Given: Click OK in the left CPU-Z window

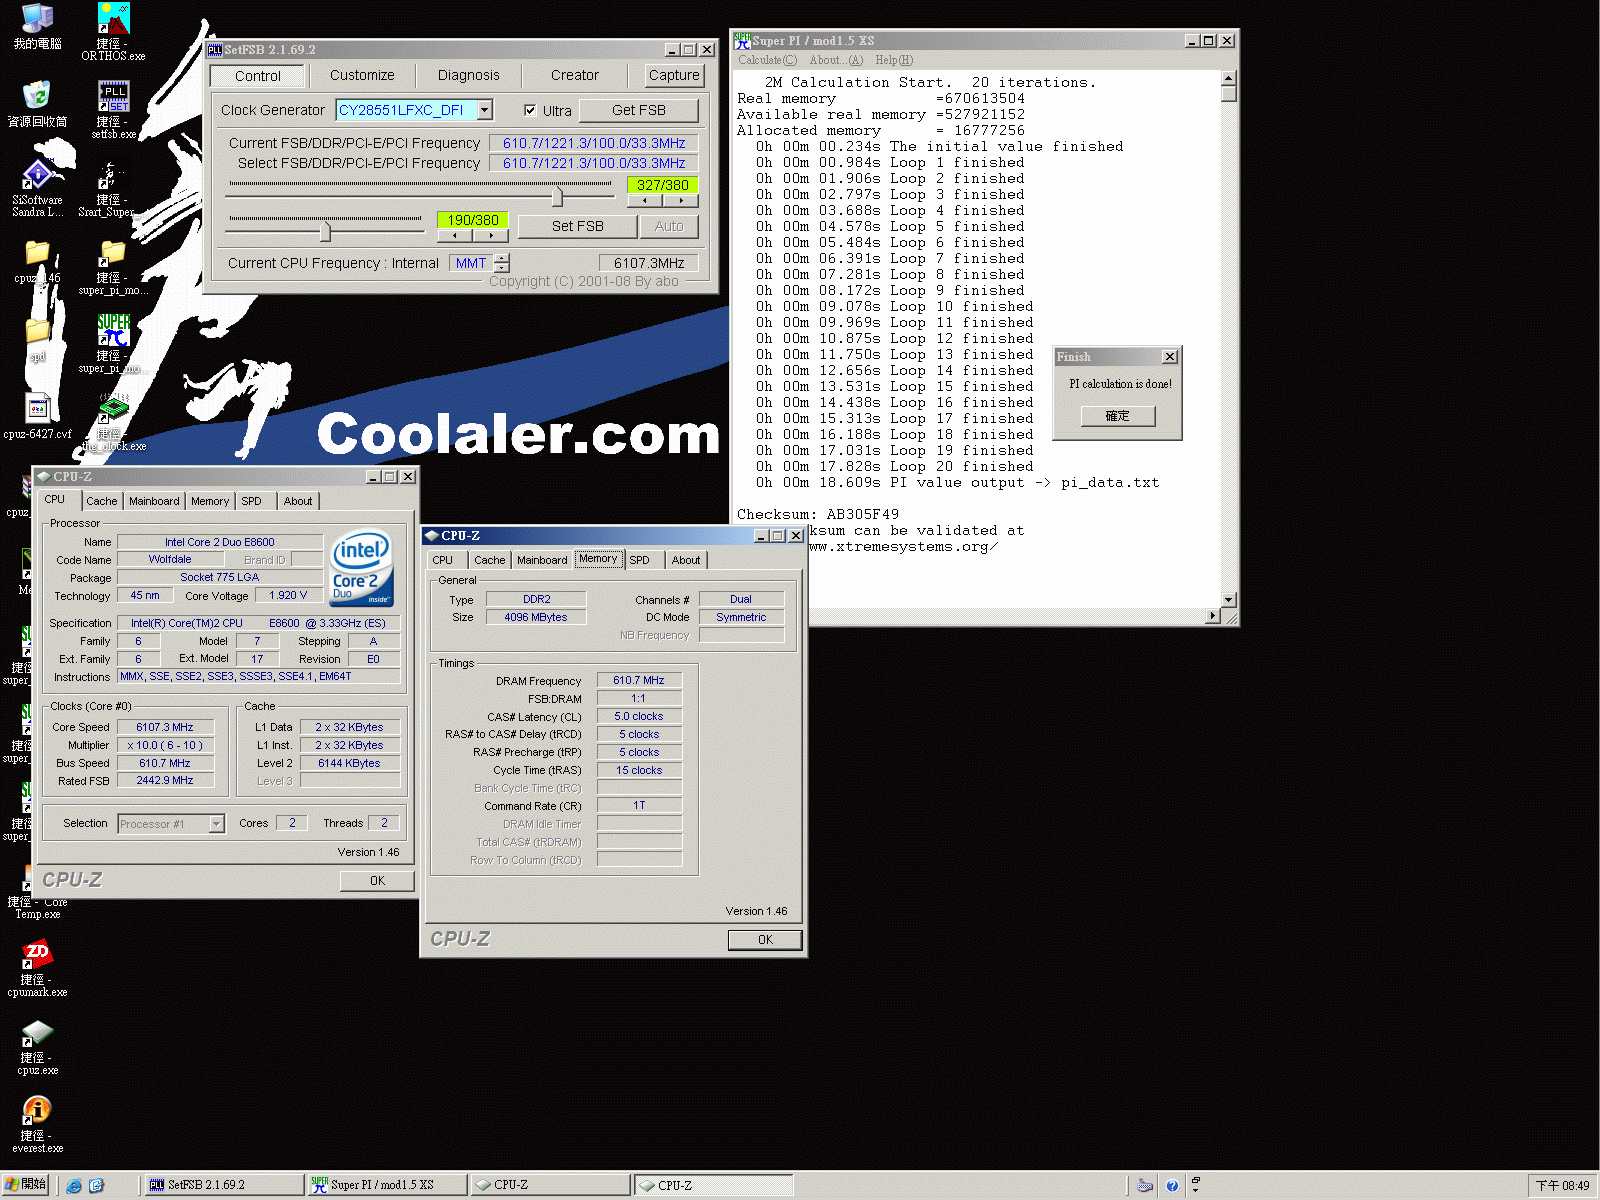Looking at the screenshot, I should coord(377,881).
